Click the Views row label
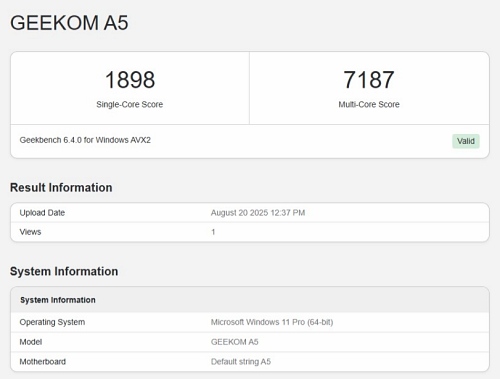 pyautogui.click(x=30, y=232)
